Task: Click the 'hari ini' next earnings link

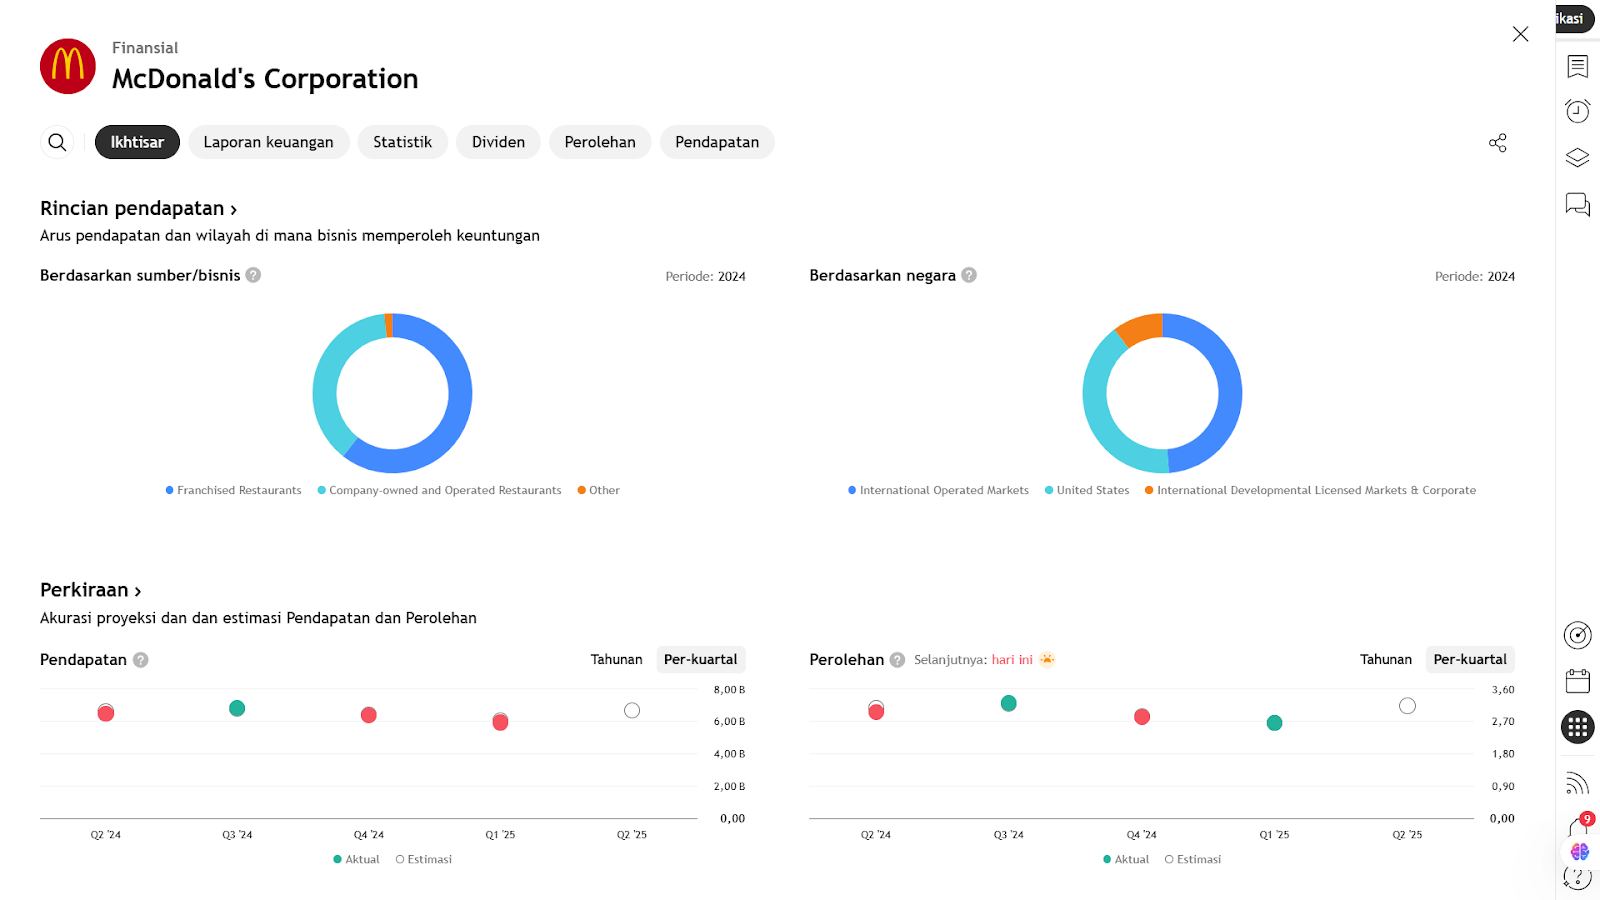Action: pos(1012,660)
